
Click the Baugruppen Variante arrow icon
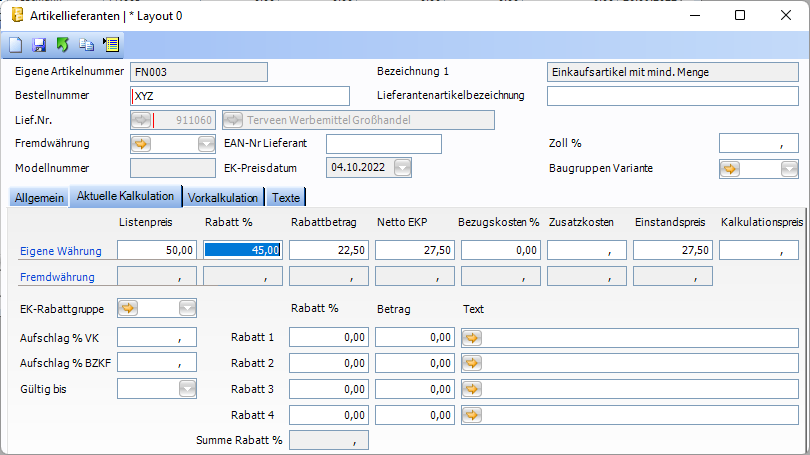pos(730,168)
